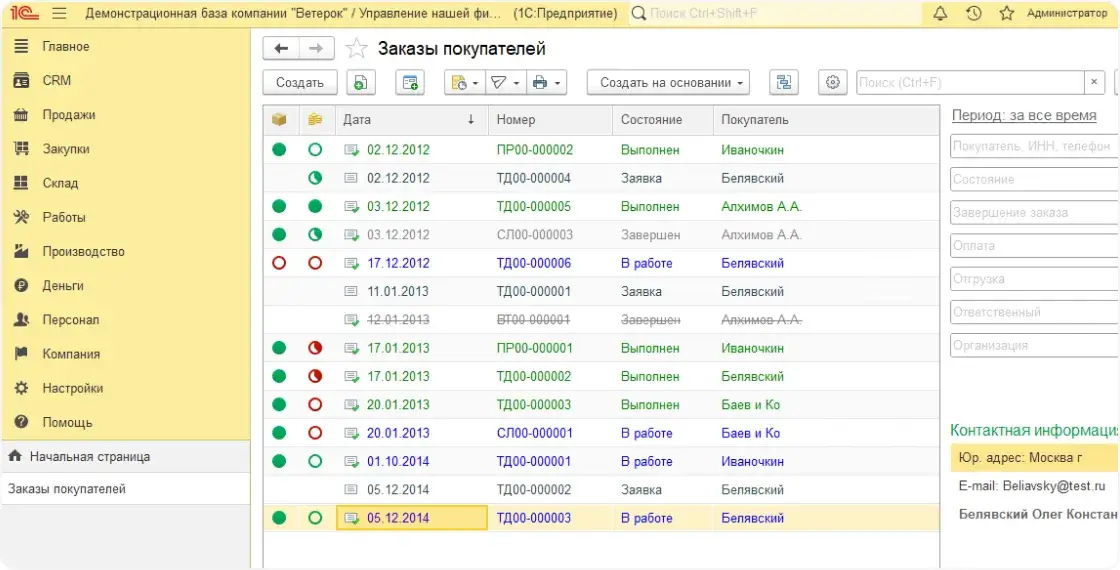
Task: Focus the global Поиск Ctrl+Shift+F field
Action: tap(775, 14)
